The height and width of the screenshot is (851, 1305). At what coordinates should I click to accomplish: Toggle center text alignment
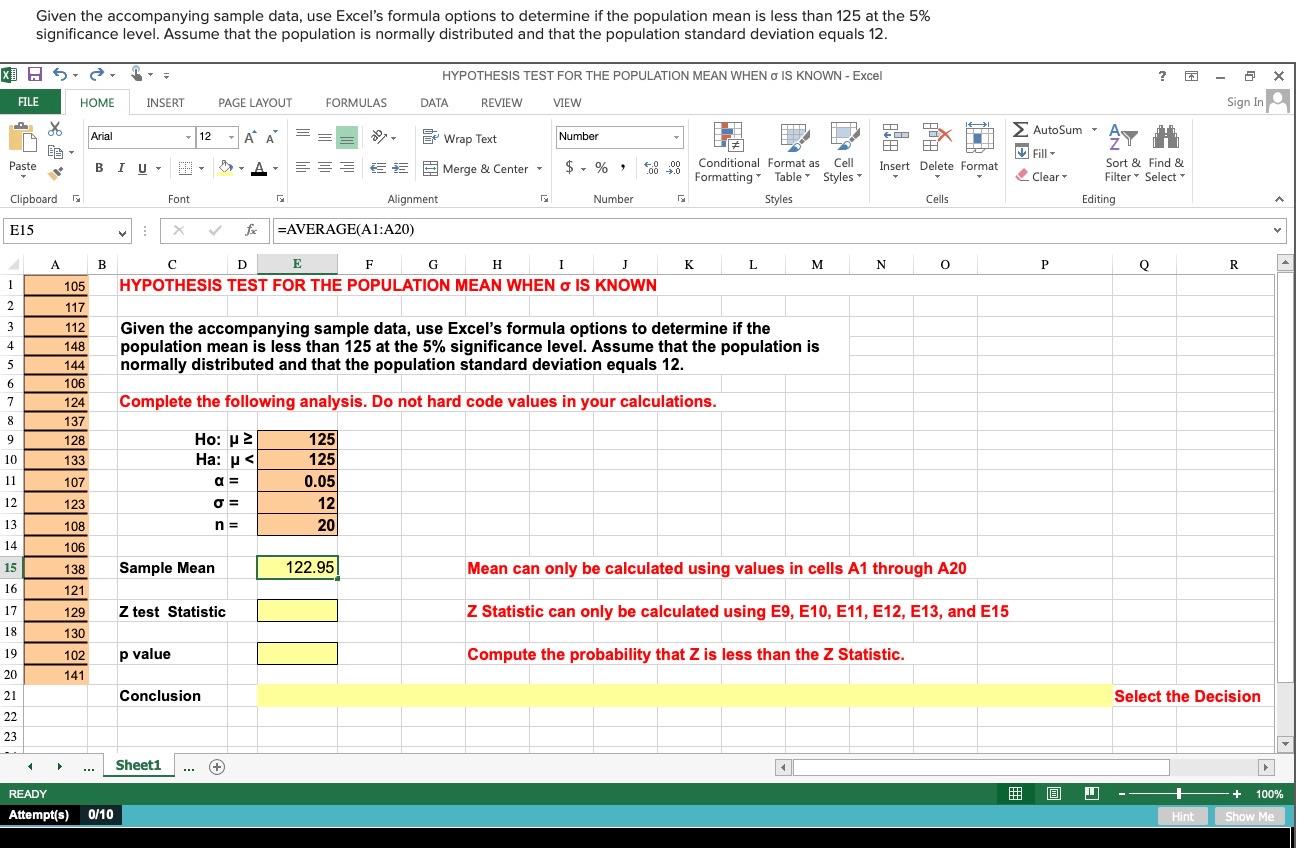coord(323,168)
